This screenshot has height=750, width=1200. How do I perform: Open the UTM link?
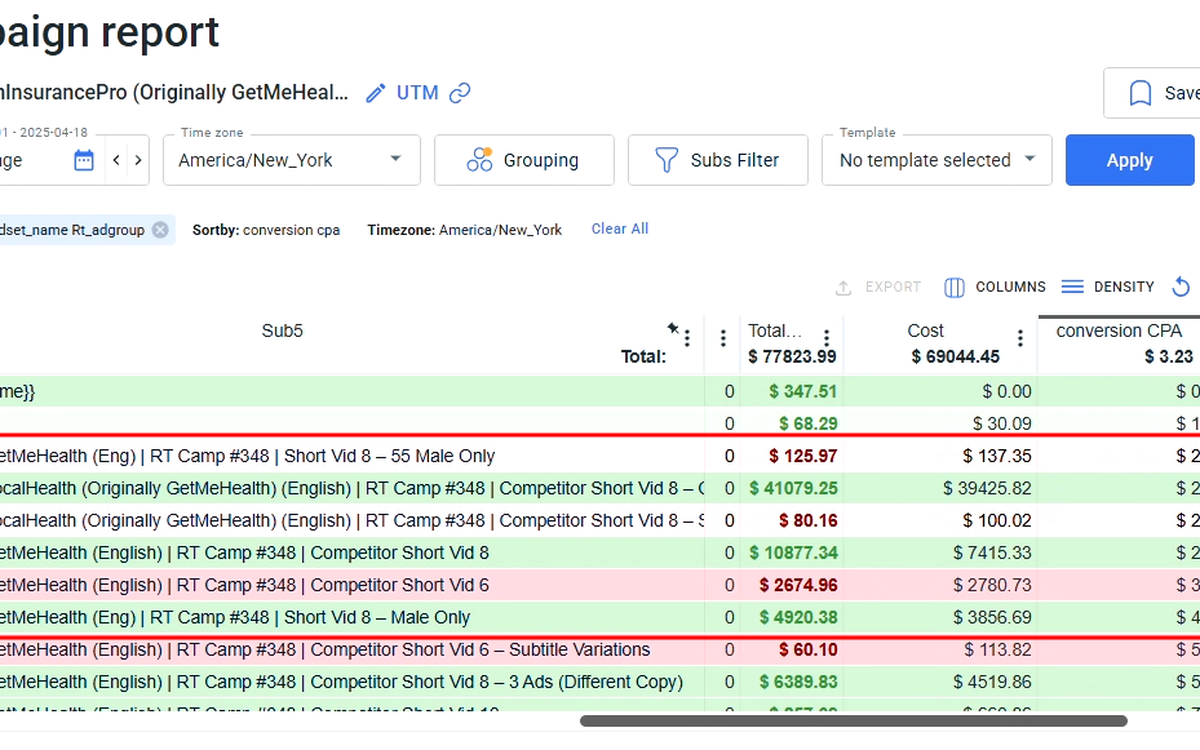coord(418,93)
